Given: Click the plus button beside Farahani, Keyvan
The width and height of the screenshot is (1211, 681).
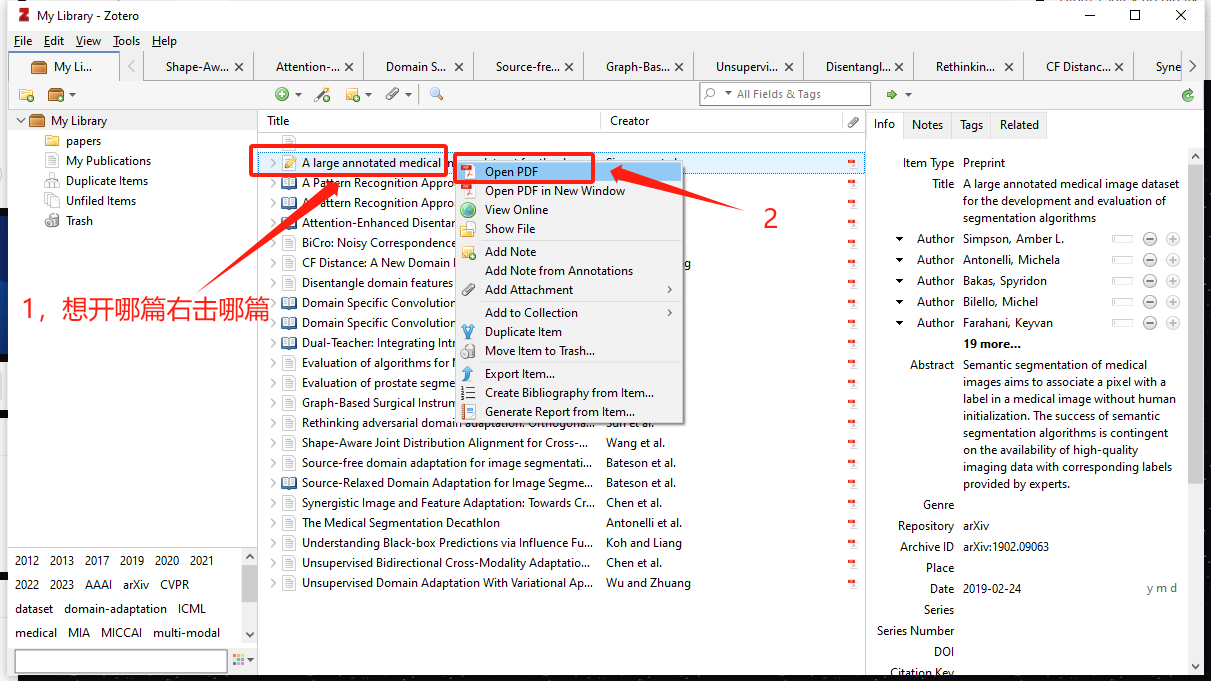Looking at the screenshot, I should click(1173, 323).
